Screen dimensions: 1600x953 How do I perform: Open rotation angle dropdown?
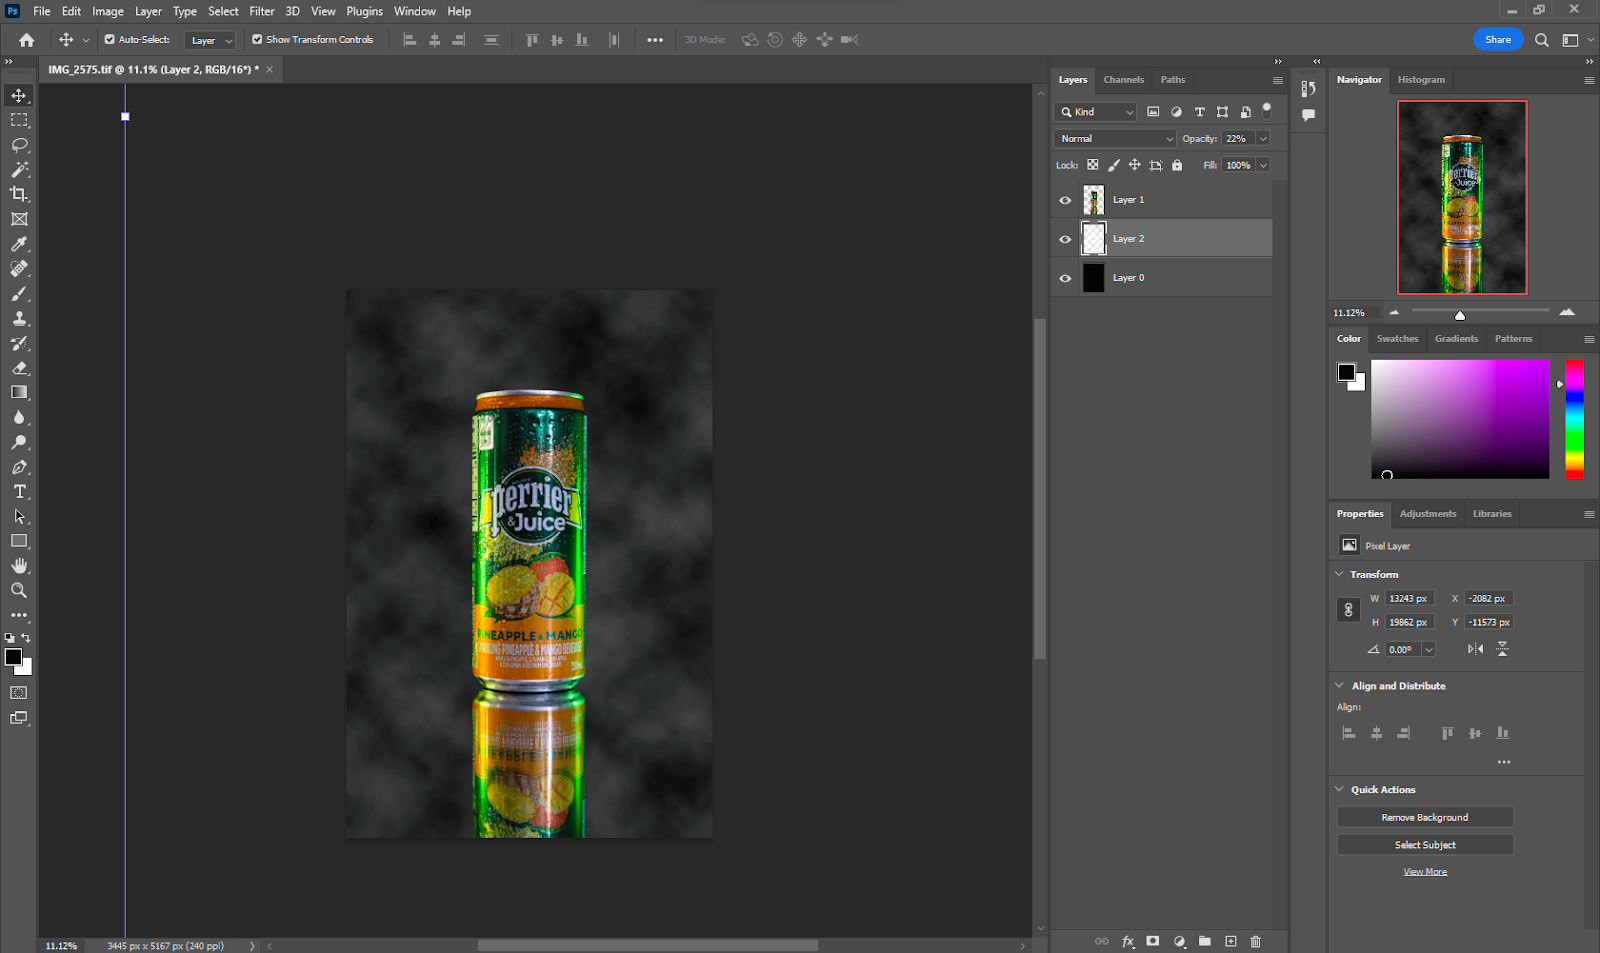[x=1429, y=650]
